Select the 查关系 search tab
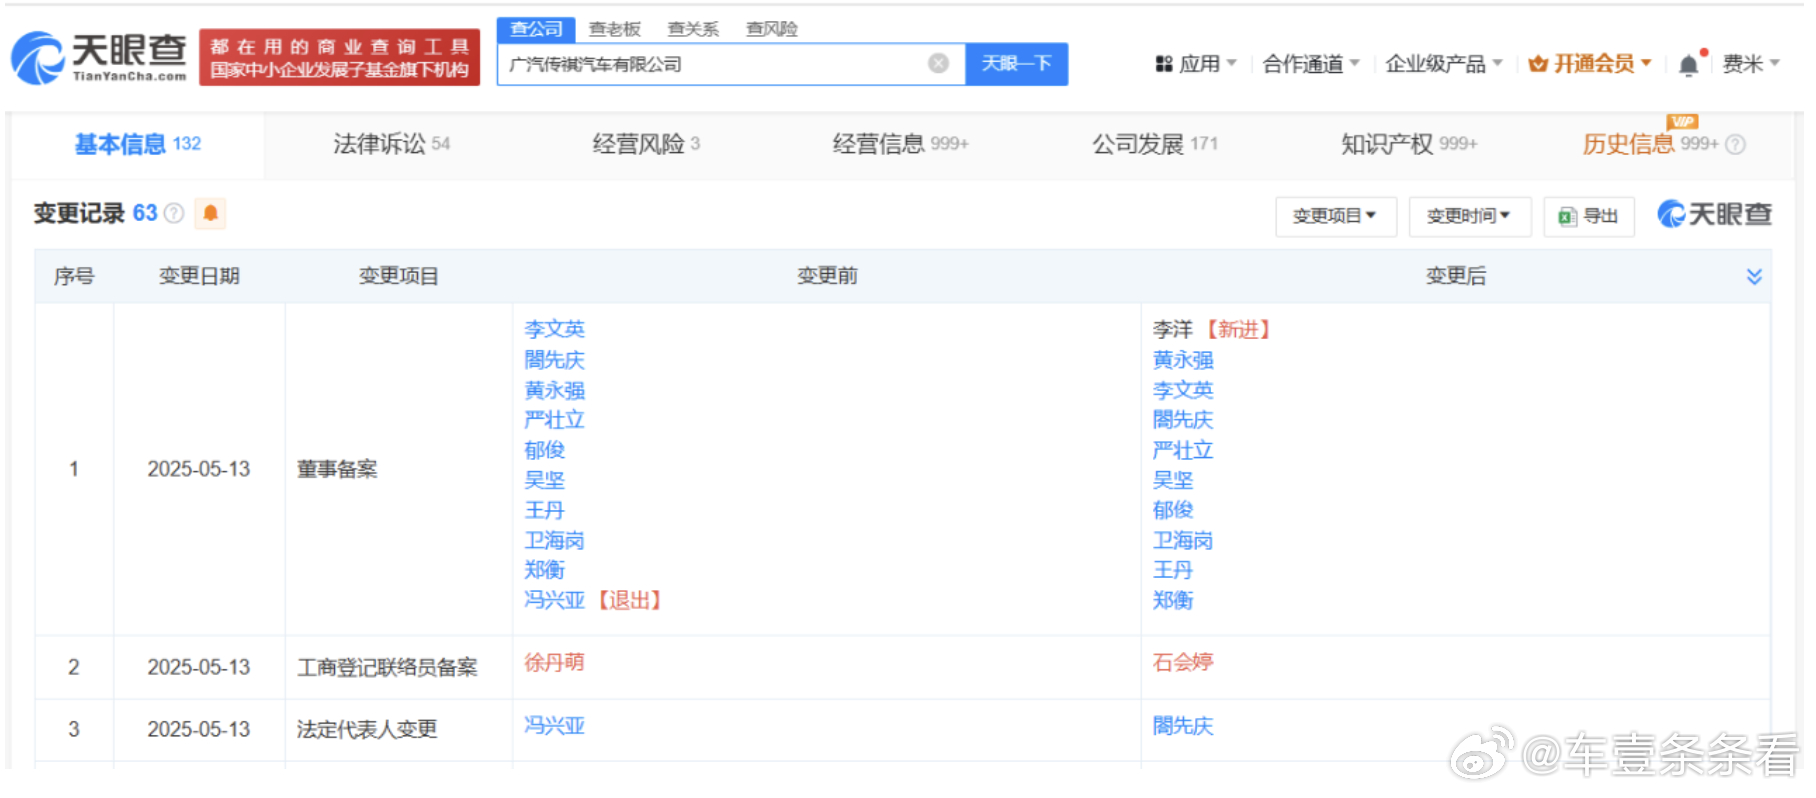The height and width of the screenshot is (798, 1816). tap(693, 29)
